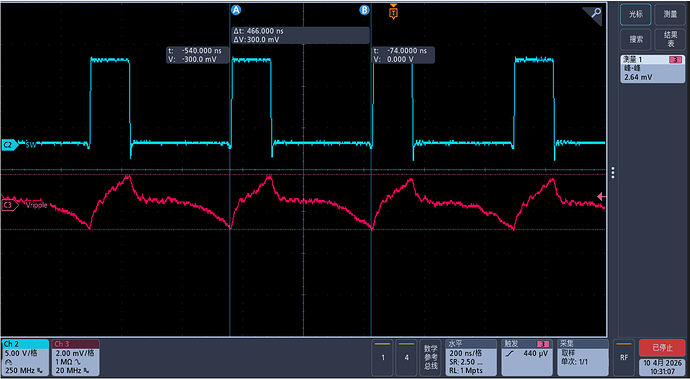Open the 触发 (Trigger) settings badge

[527, 357]
